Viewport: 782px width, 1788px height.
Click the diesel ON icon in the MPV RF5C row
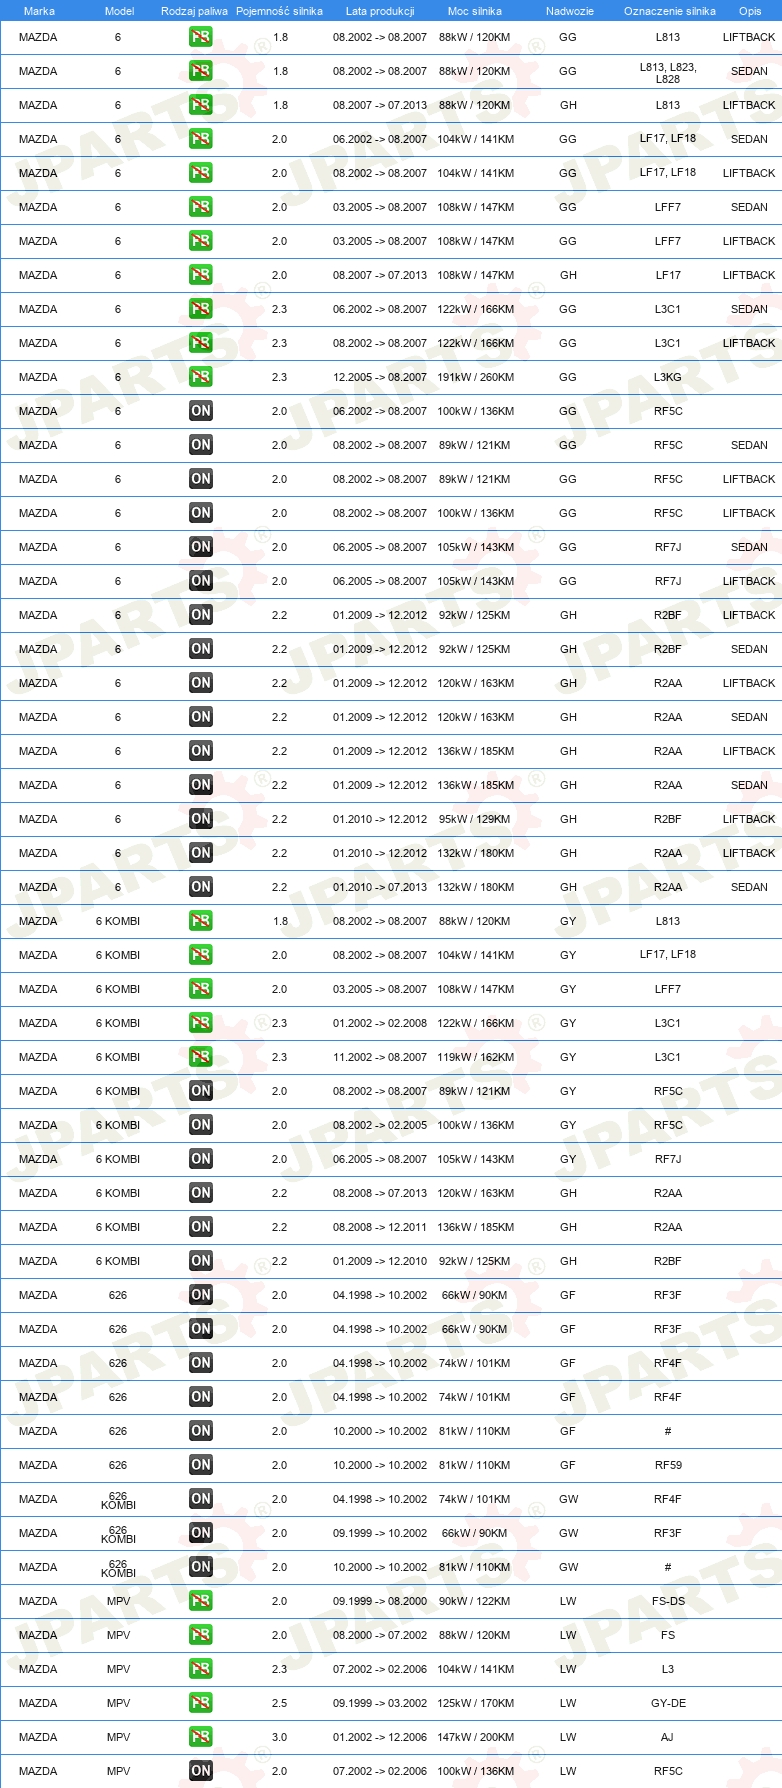201,1771
